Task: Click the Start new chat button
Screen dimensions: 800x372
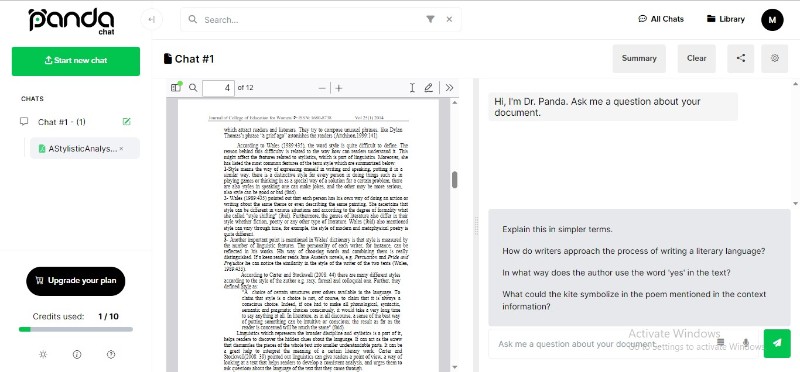Action: click(x=76, y=61)
